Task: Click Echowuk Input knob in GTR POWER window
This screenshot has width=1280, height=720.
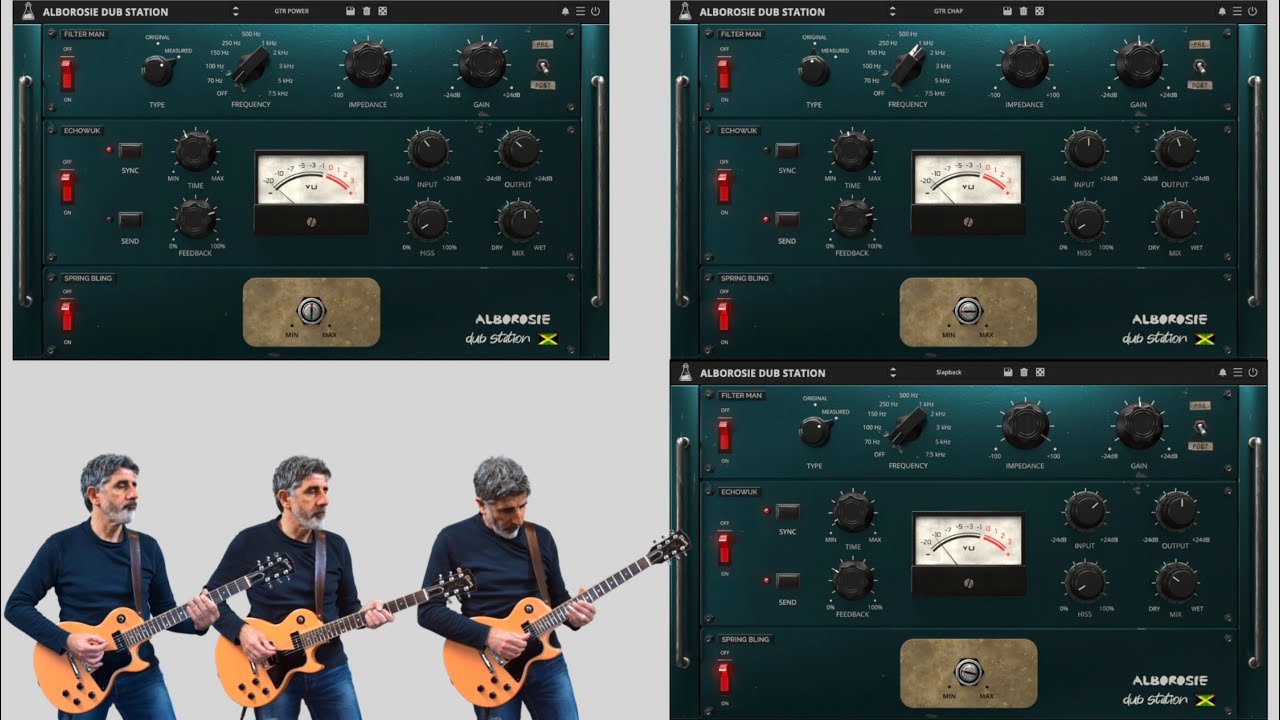Action: 428,150
